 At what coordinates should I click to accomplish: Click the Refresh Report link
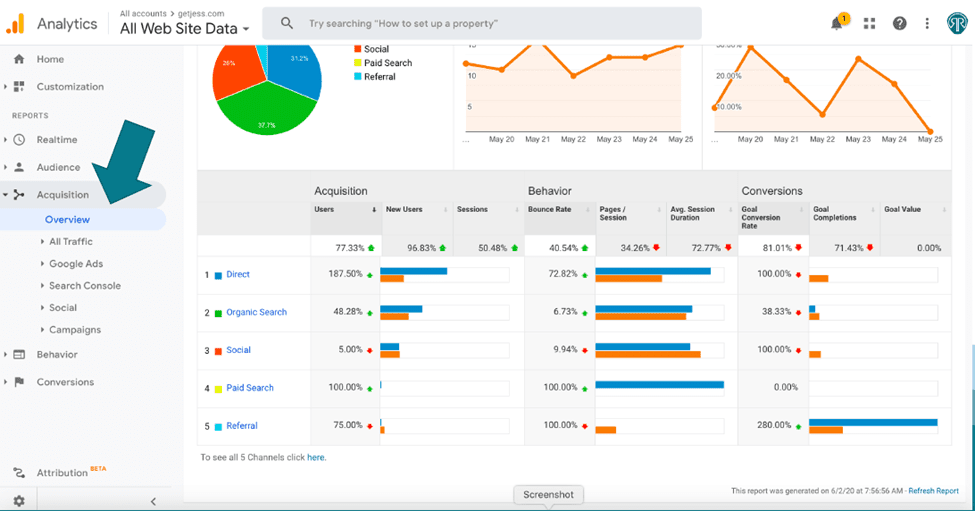tap(933, 491)
